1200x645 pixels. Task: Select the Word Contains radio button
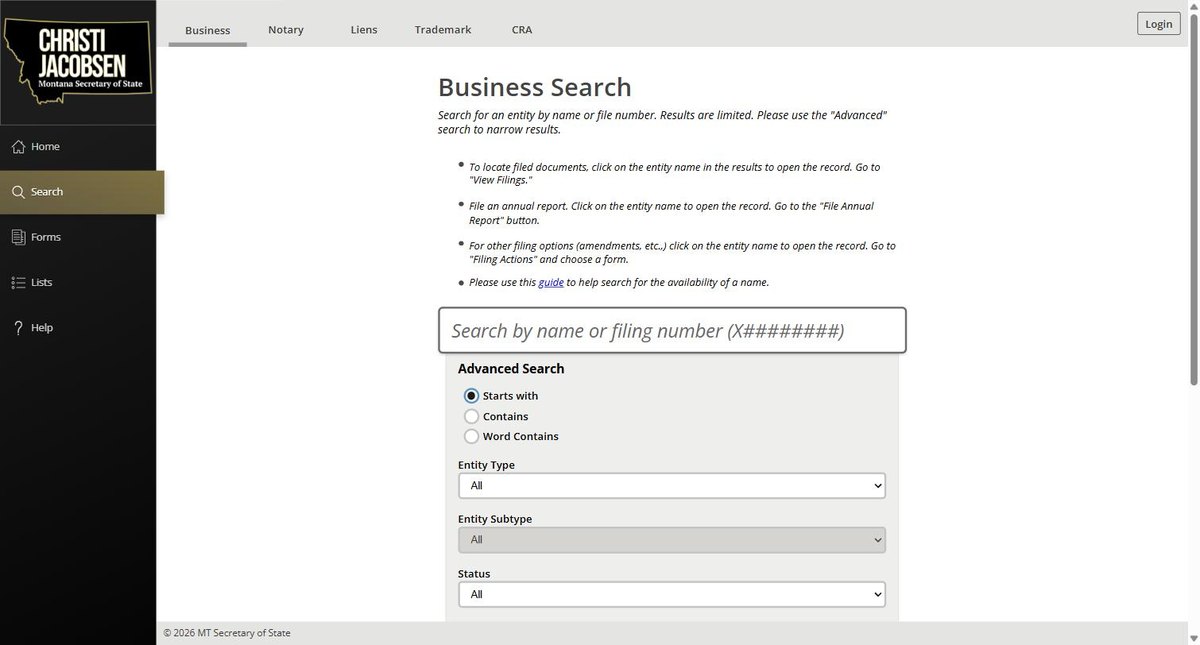coord(472,436)
